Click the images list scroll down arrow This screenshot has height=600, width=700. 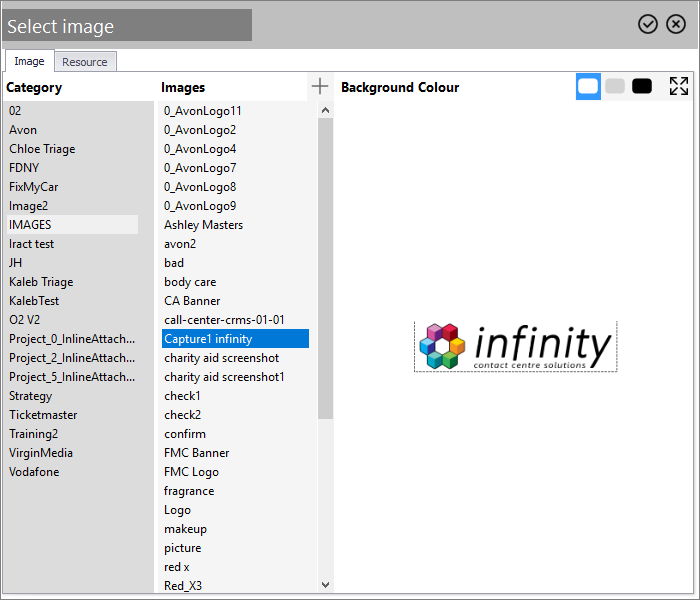(x=325, y=584)
